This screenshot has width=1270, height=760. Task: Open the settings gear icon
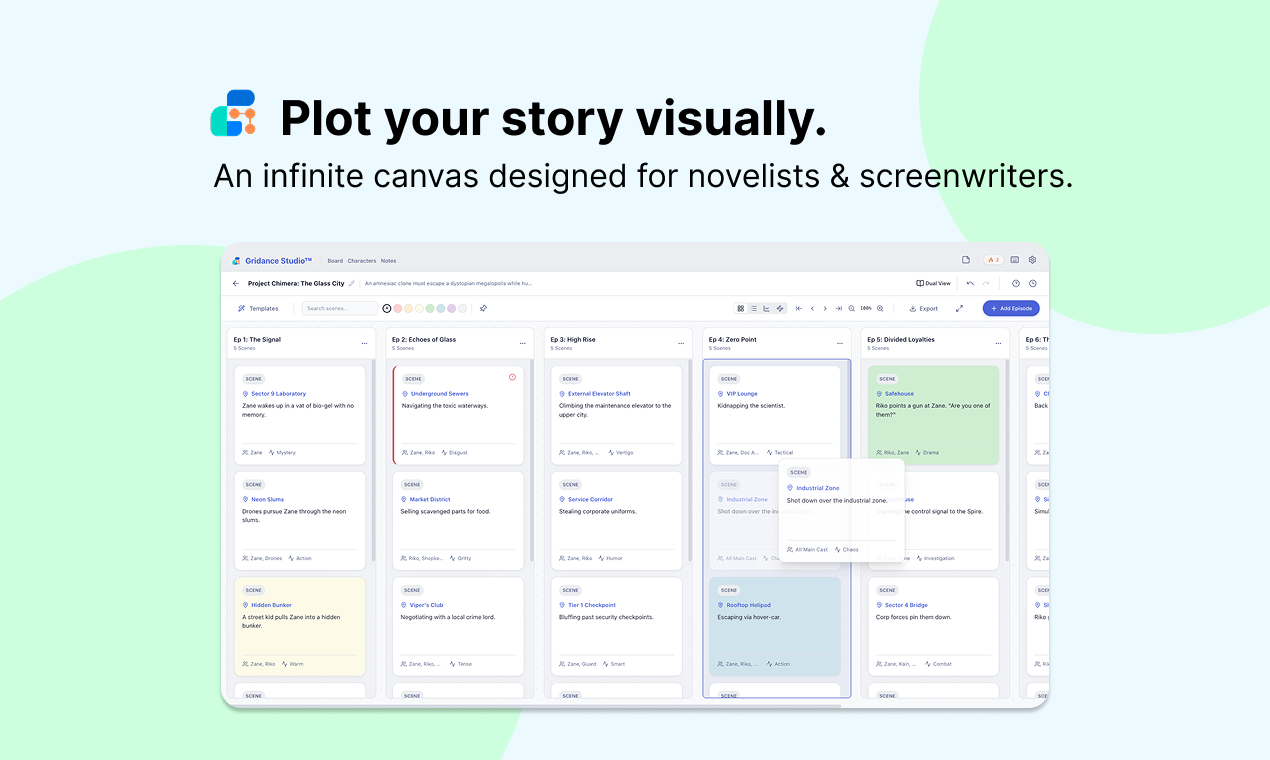(x=1033, y=260)
